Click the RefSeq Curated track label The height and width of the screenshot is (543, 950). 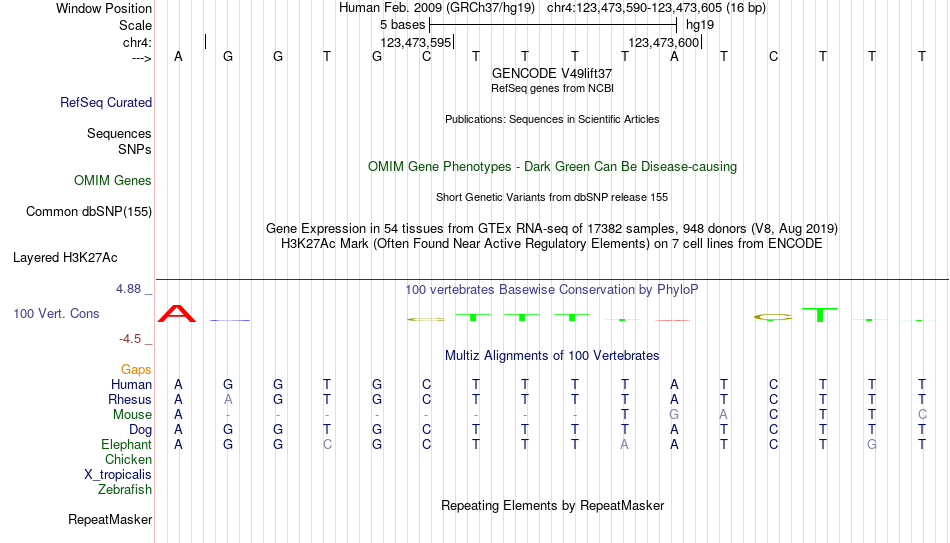(x=106, y=102)
